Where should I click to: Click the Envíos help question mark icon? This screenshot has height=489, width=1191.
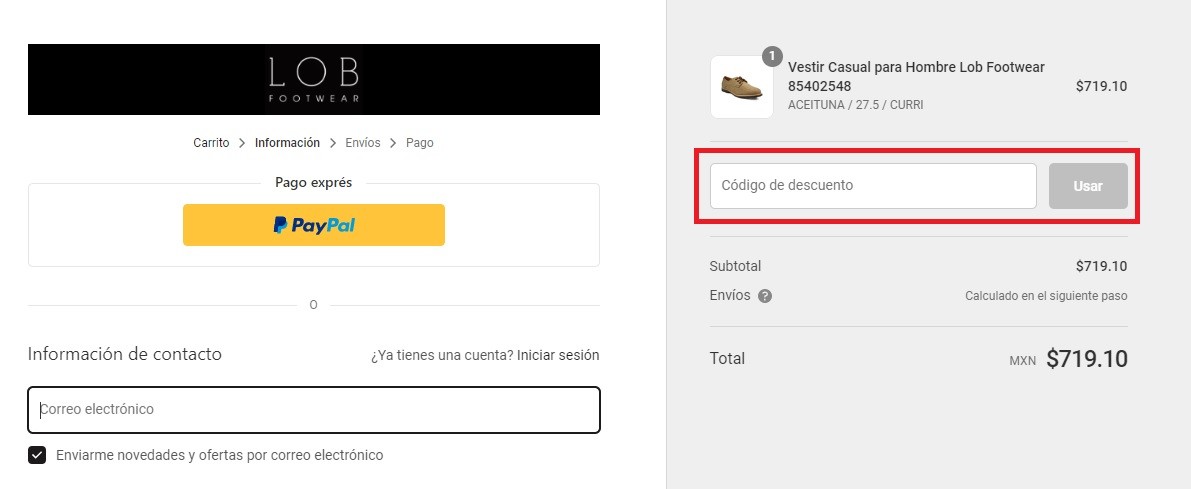coord(765,296)
